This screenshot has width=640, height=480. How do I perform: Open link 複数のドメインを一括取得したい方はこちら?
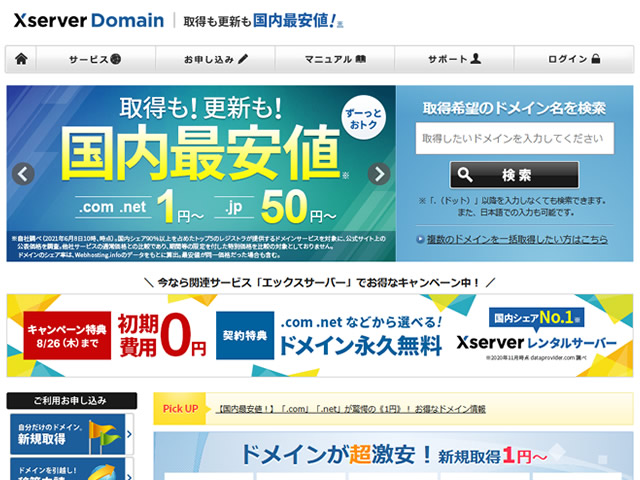(x=517, y=239)
